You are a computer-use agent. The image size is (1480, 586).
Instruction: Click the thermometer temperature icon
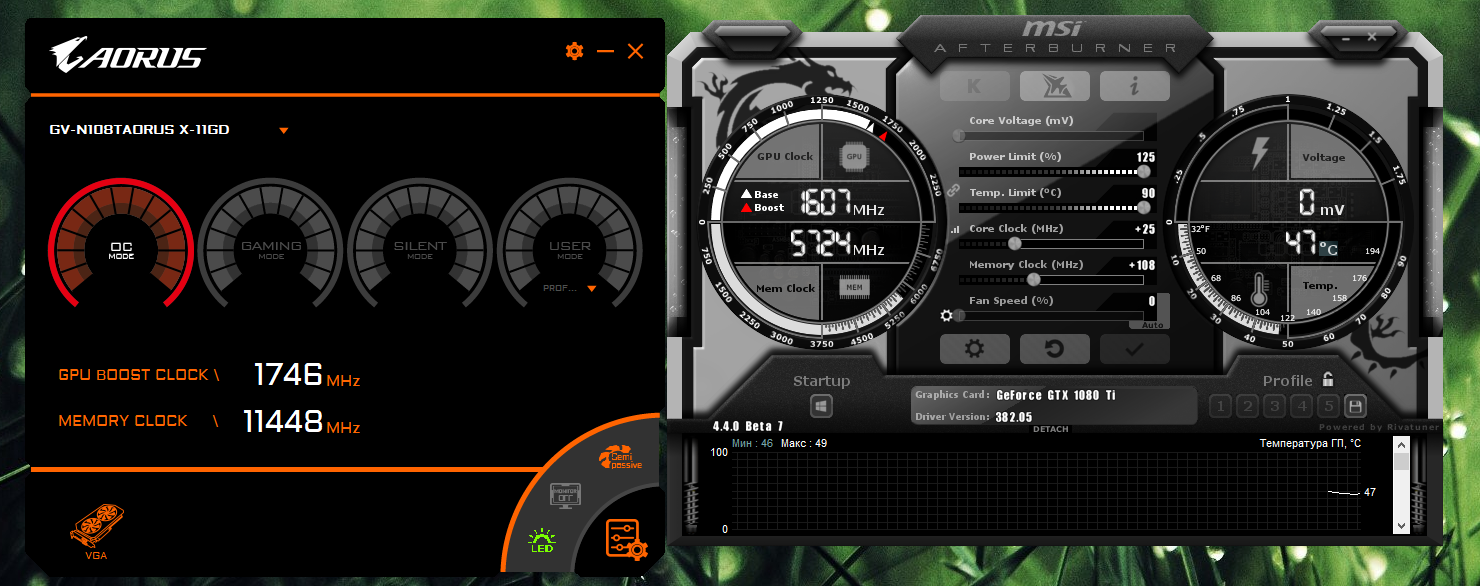click(x=1260, y=289)
